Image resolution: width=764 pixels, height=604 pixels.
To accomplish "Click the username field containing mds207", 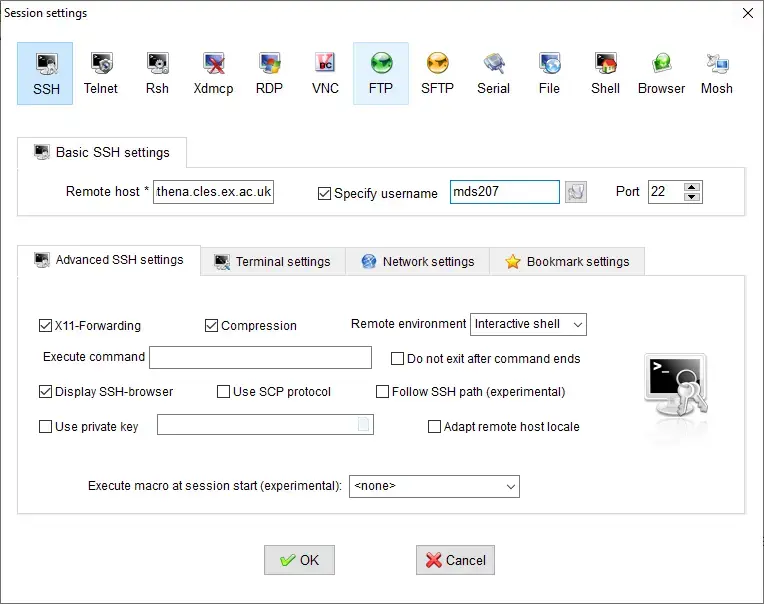I will (504, 192).
